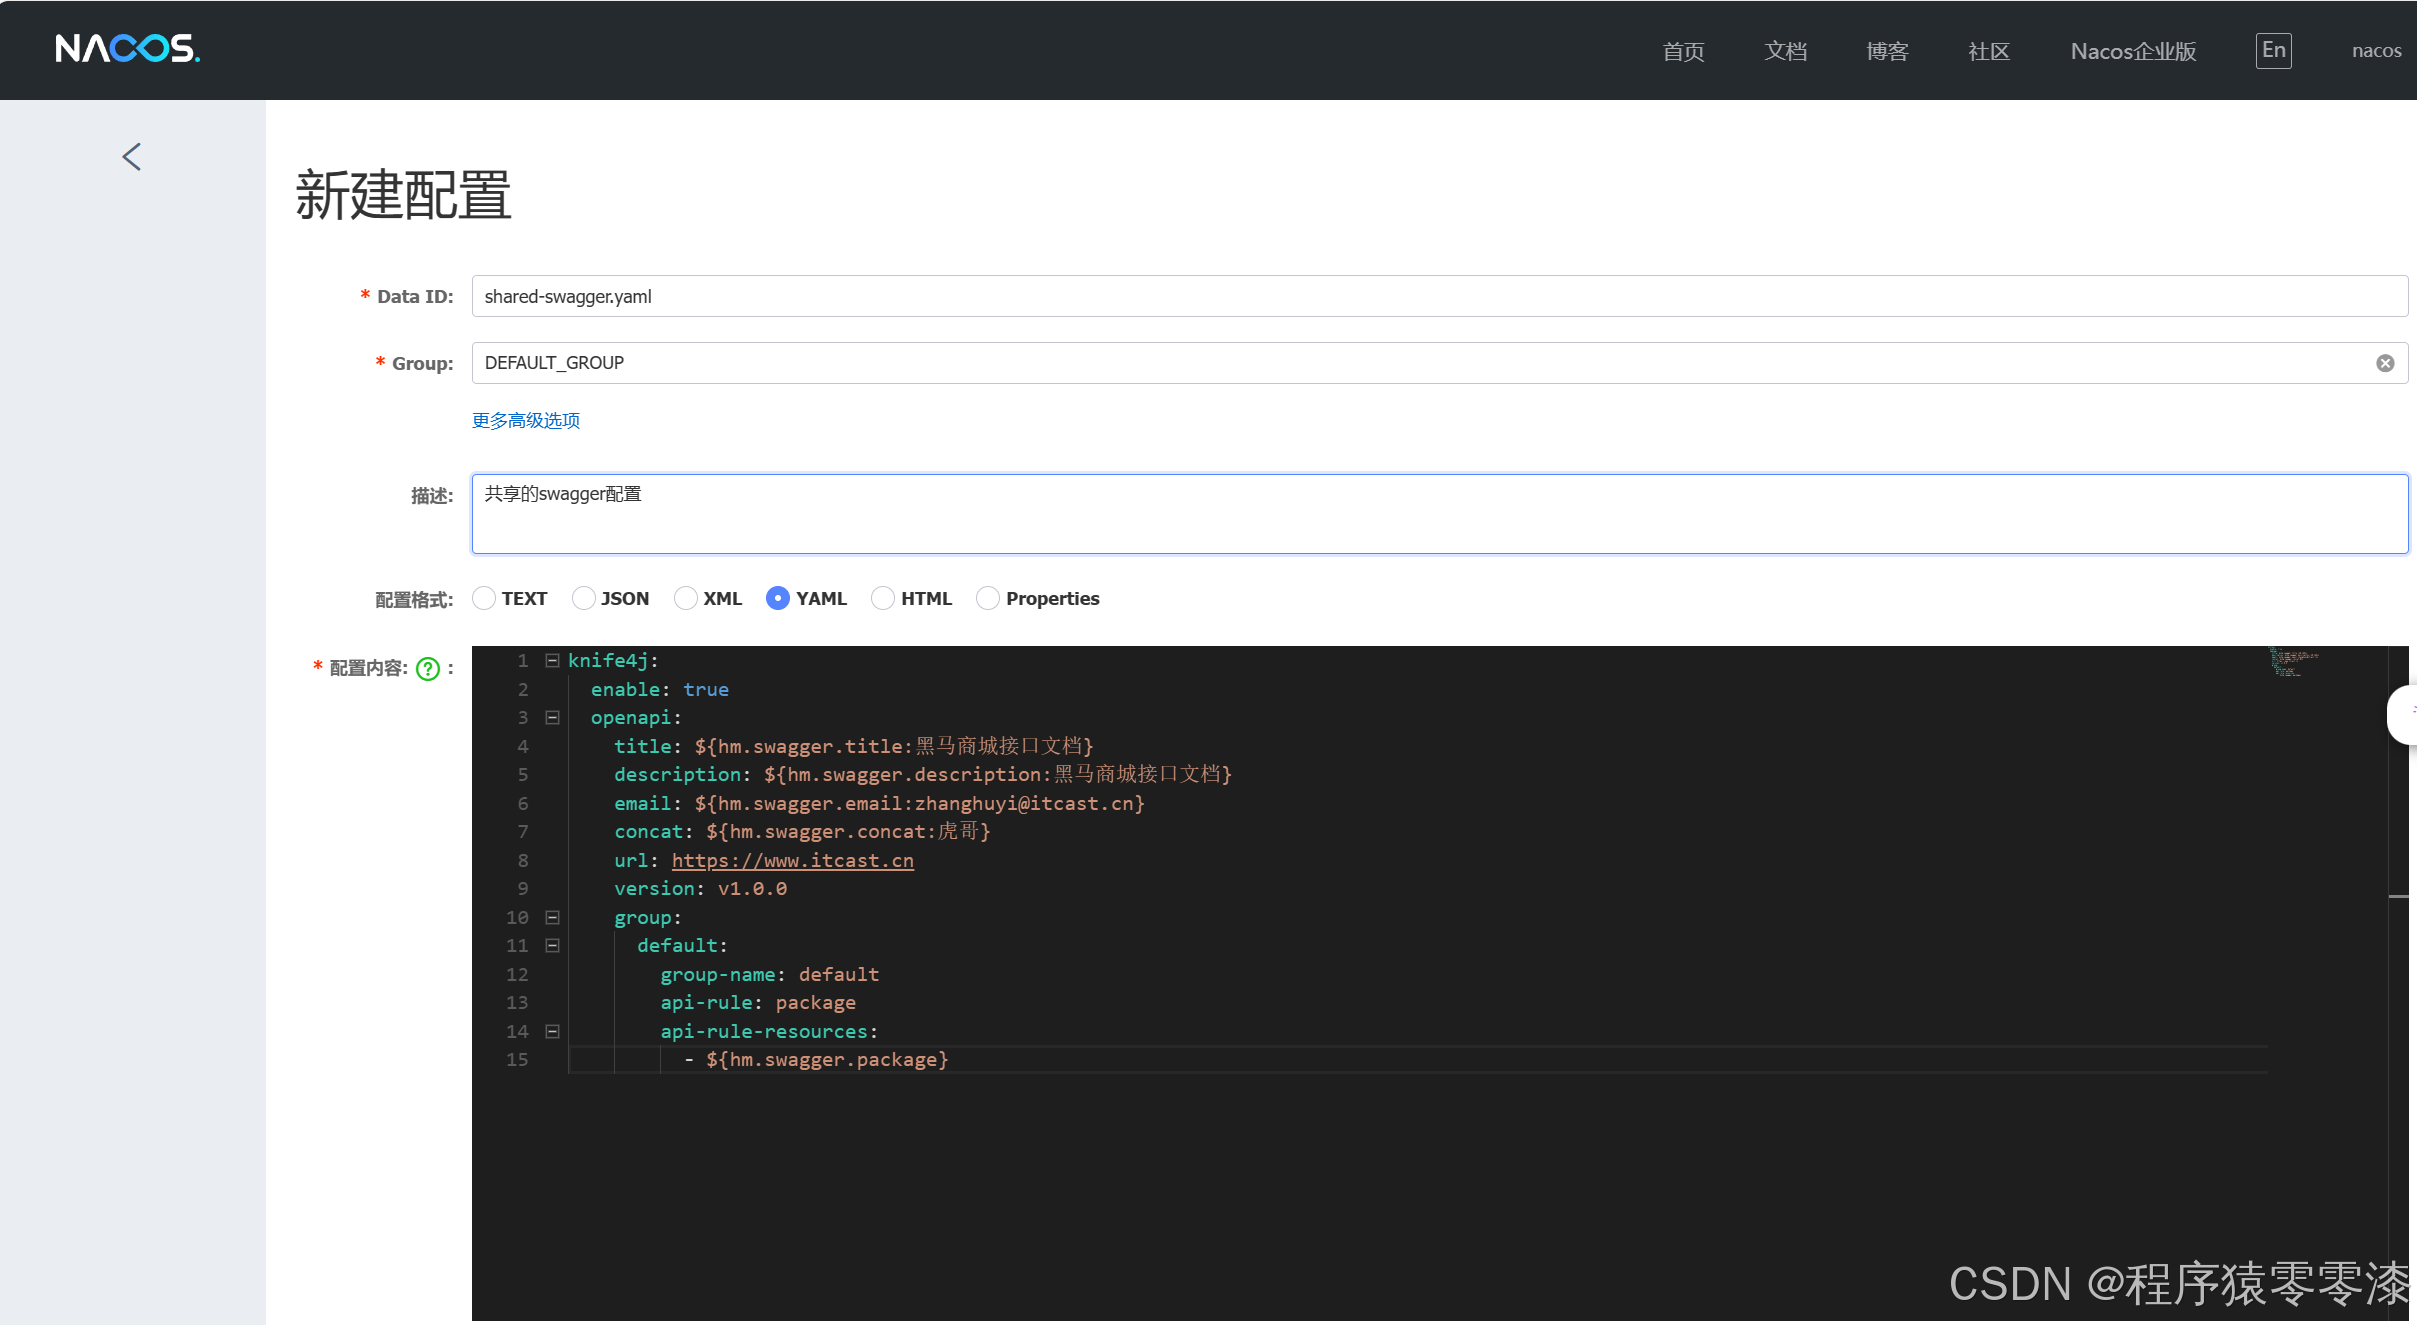
Task: Collapse the openapi block on line 3
Action: (x=552, y=718)
